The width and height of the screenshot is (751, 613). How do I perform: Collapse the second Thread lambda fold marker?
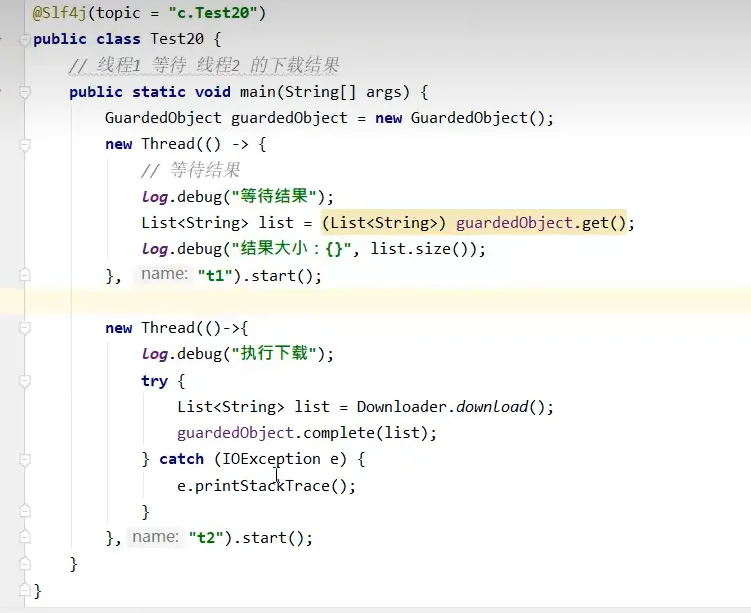point(24,329)
